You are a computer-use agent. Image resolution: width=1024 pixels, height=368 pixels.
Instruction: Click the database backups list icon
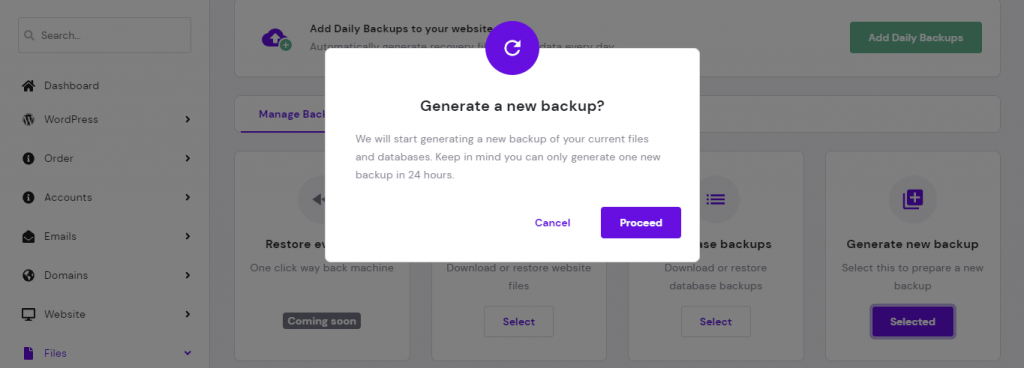click(716, 199)
